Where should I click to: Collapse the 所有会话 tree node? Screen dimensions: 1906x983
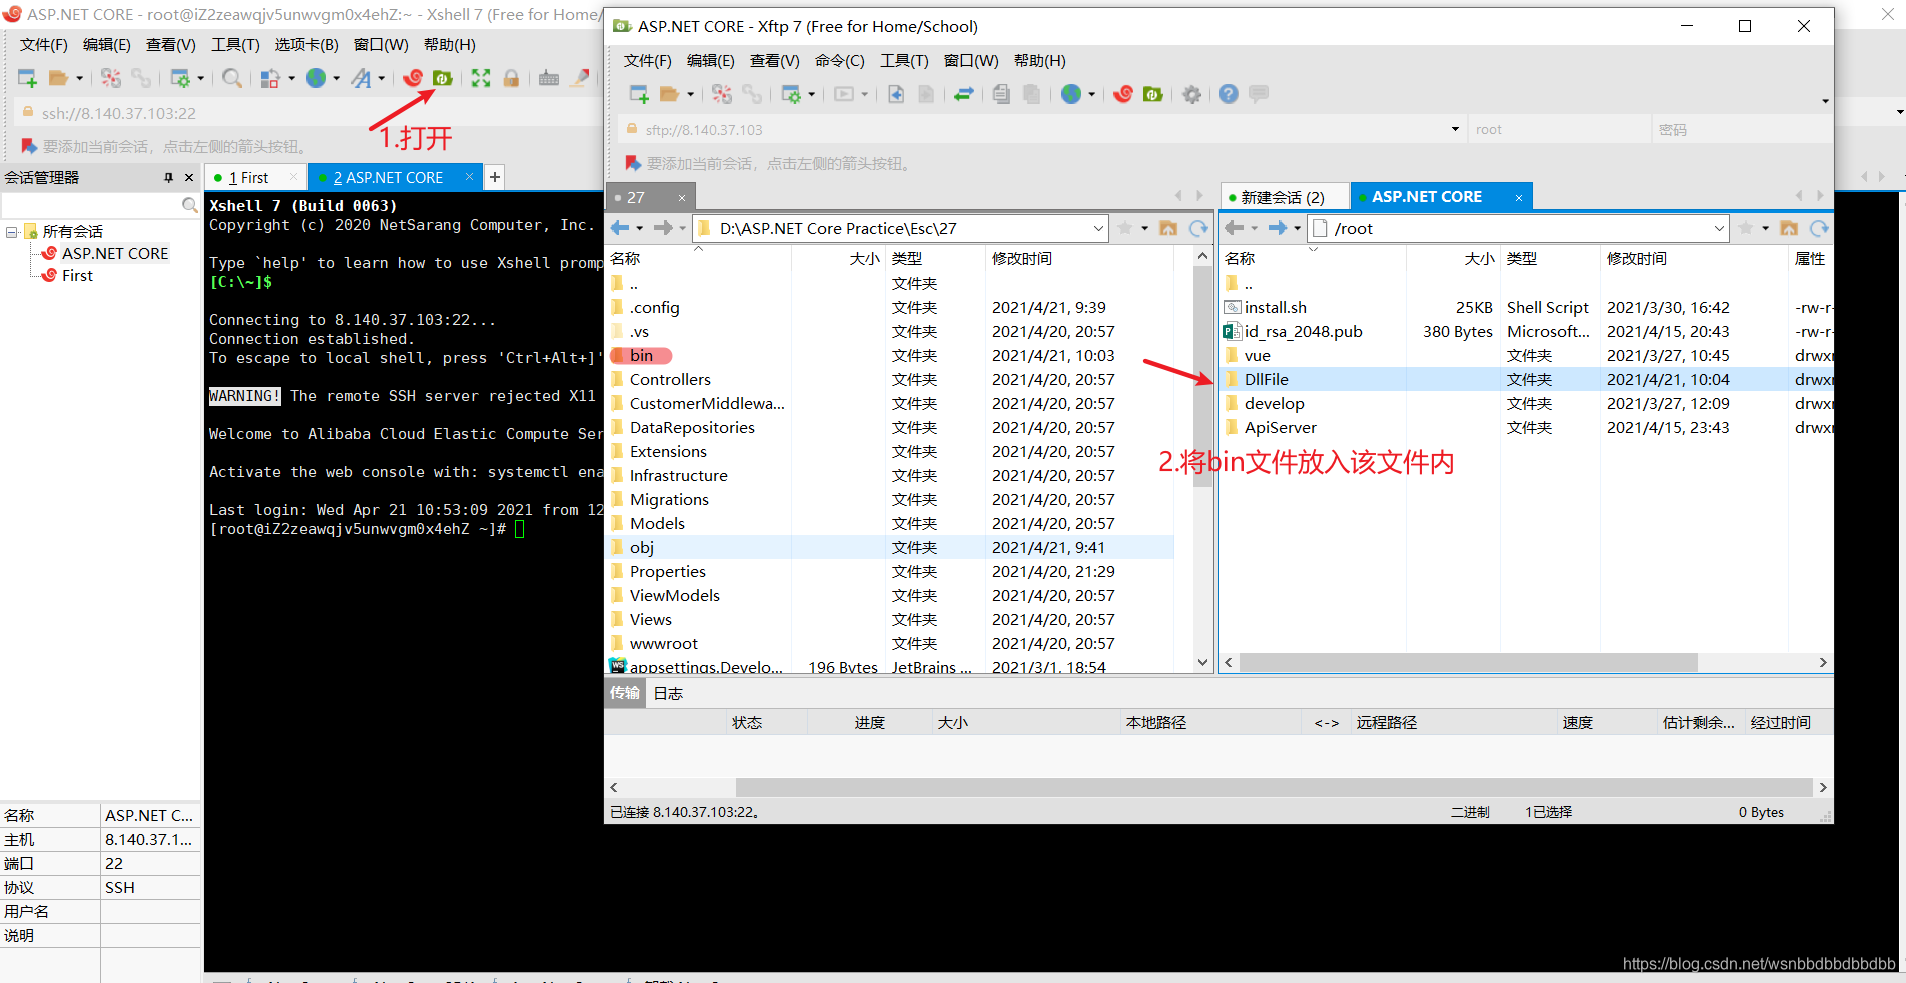(x=12, y=232)
